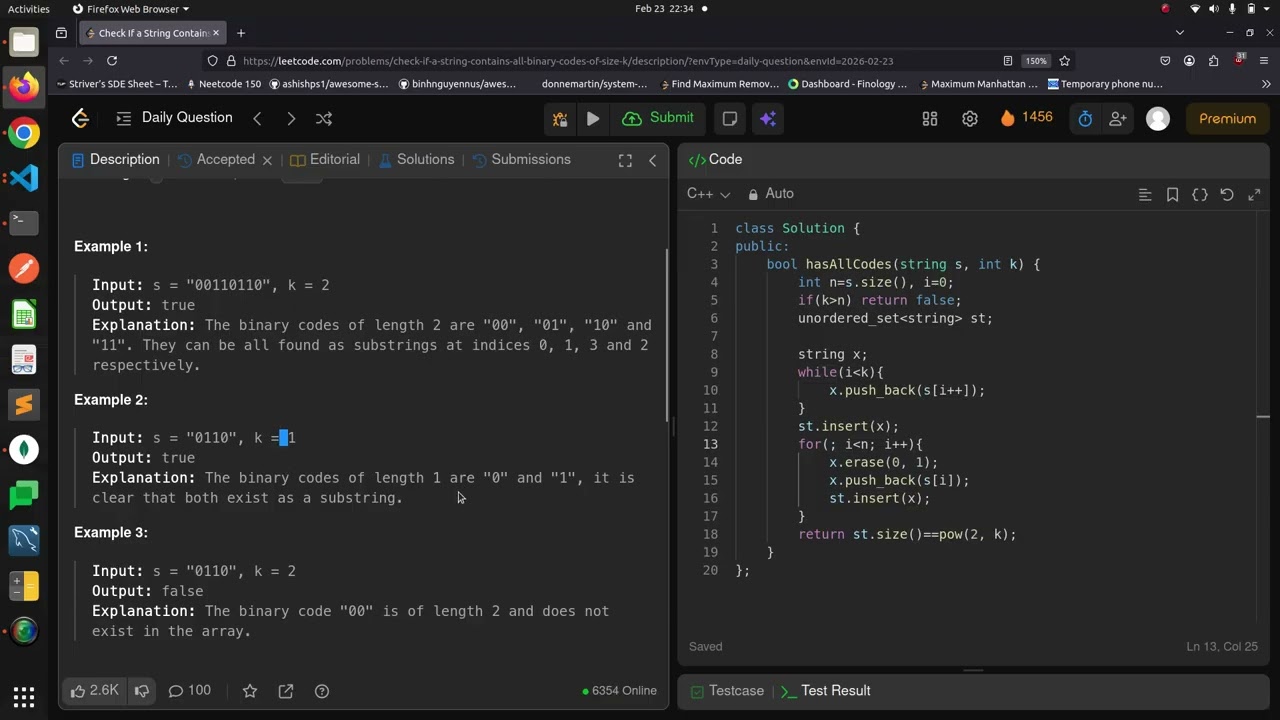This screenshot has width=1280, height=720.
Task: Open the layout grid icon
Action: click(x=930, y=118)
